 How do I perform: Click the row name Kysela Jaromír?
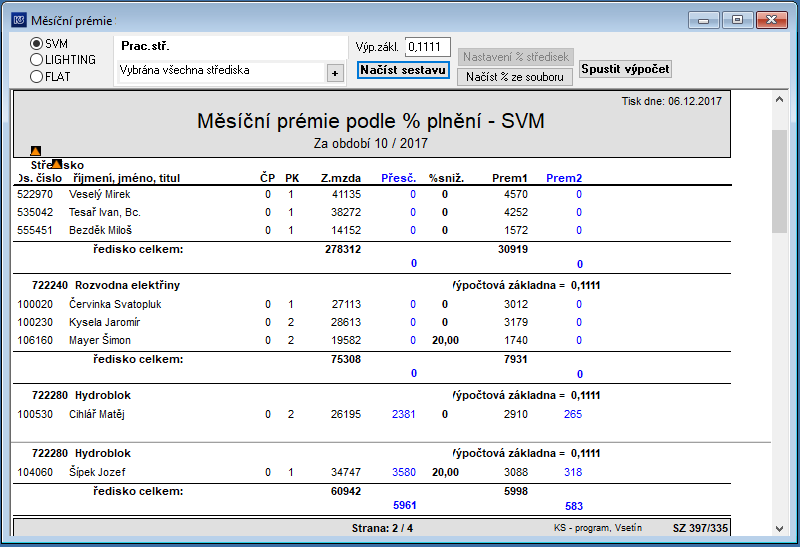(x=104, y=322)
